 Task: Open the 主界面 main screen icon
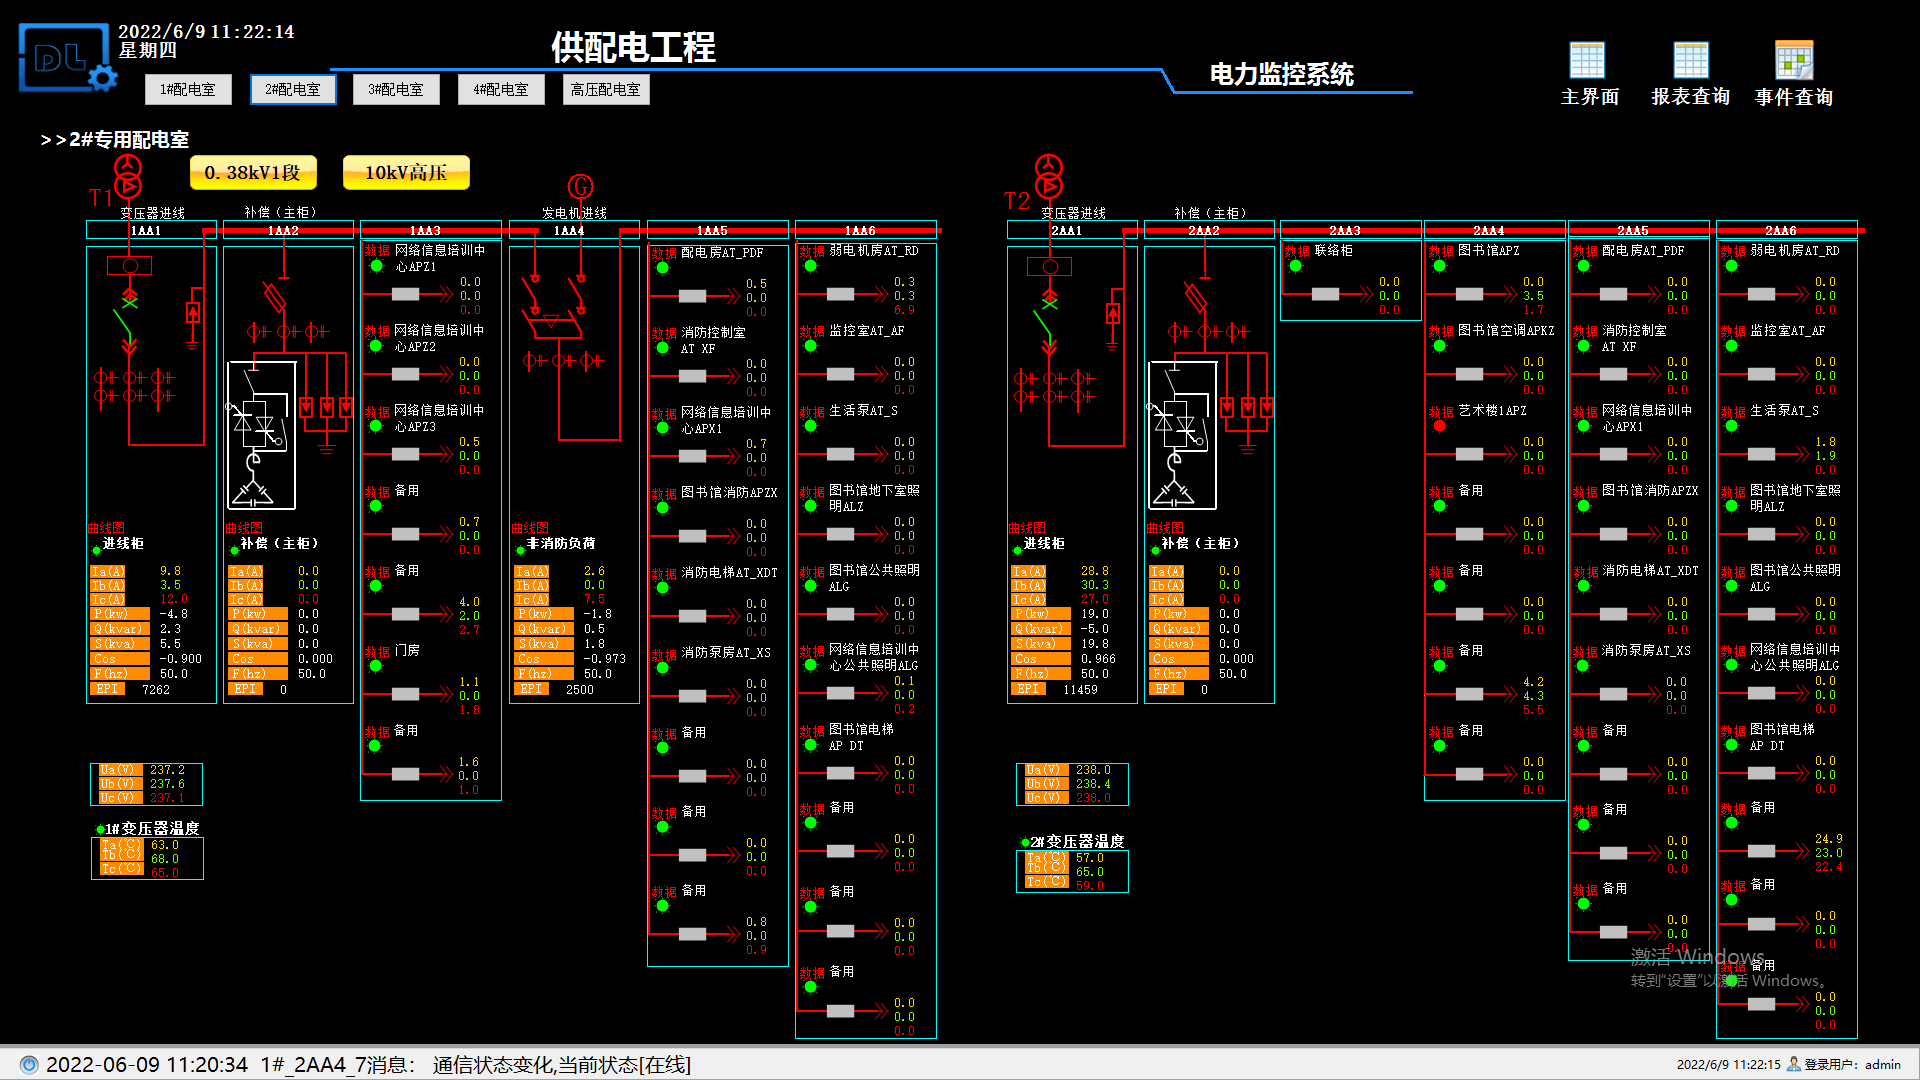coord(1587,61)
